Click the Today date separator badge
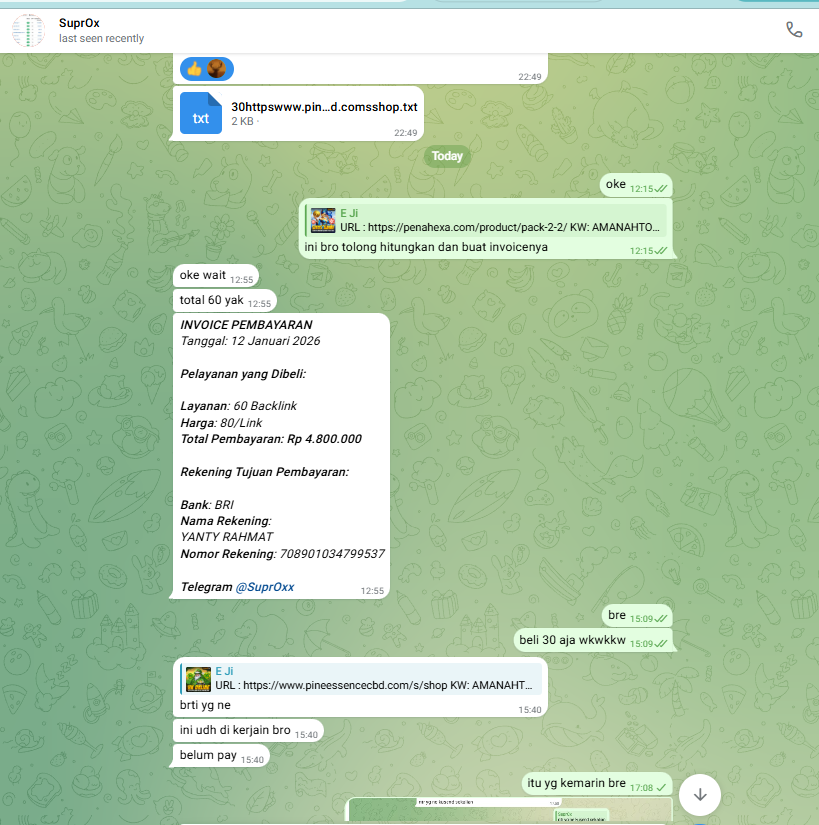Viewport: 819px width, 825px height. [x=447, y=156]
